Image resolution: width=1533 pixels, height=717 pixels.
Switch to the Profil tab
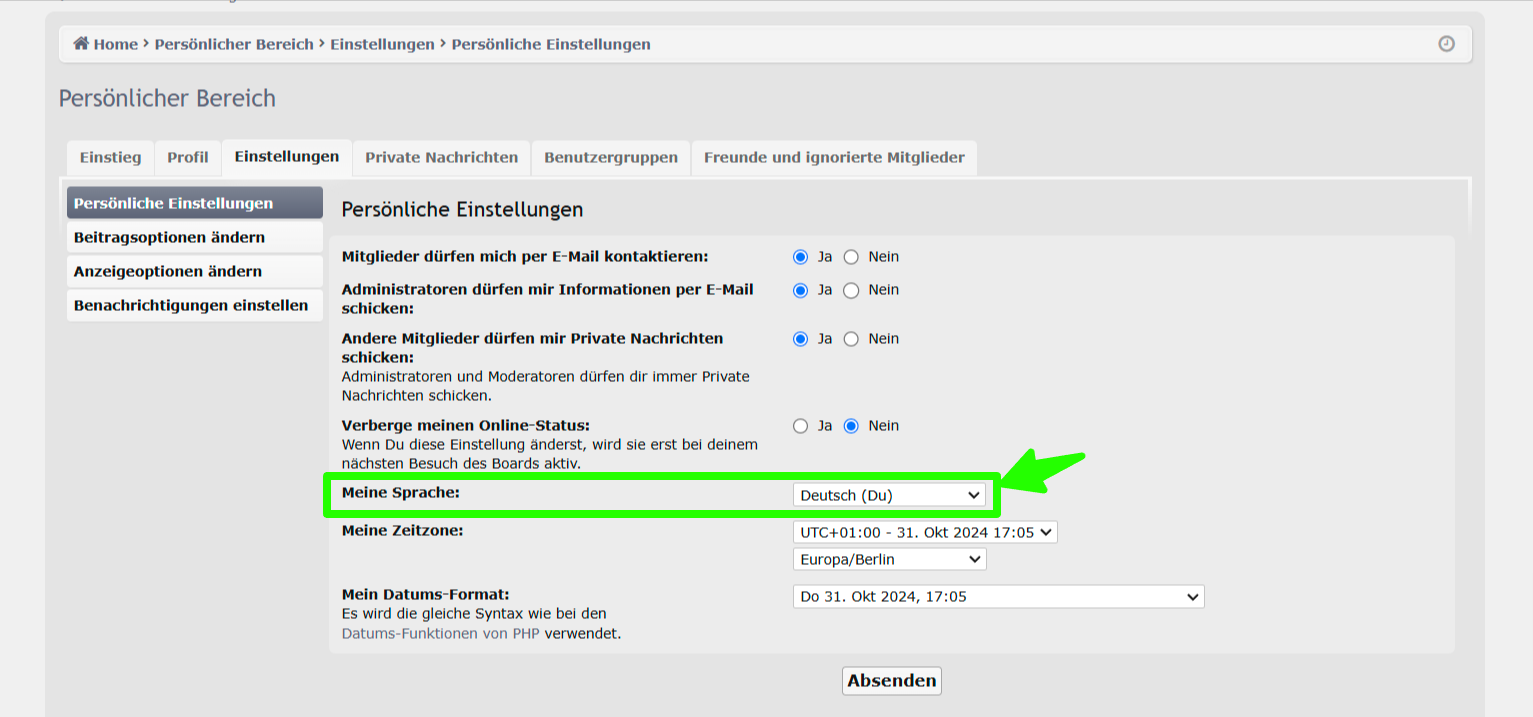tap(188, 158)
